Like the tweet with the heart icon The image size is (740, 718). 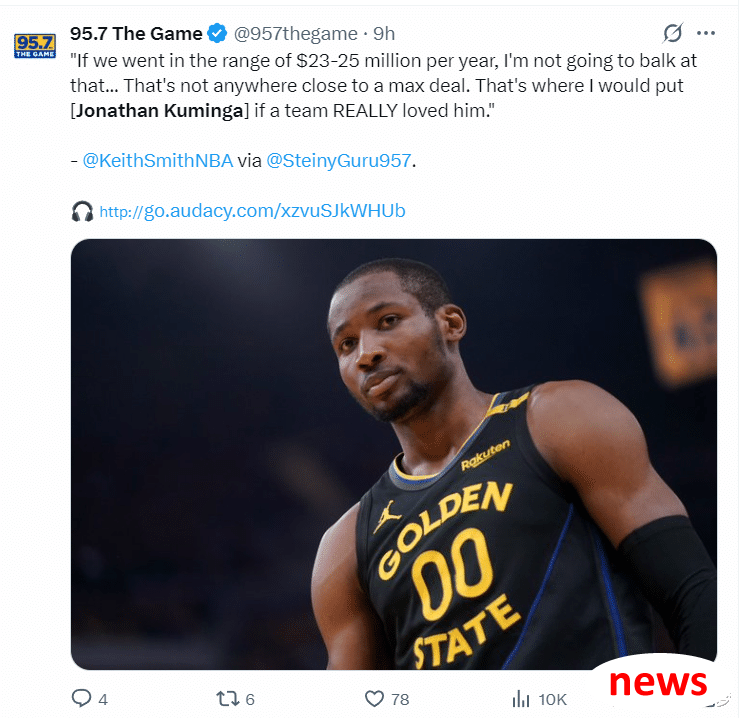click(x=374, y=698)
